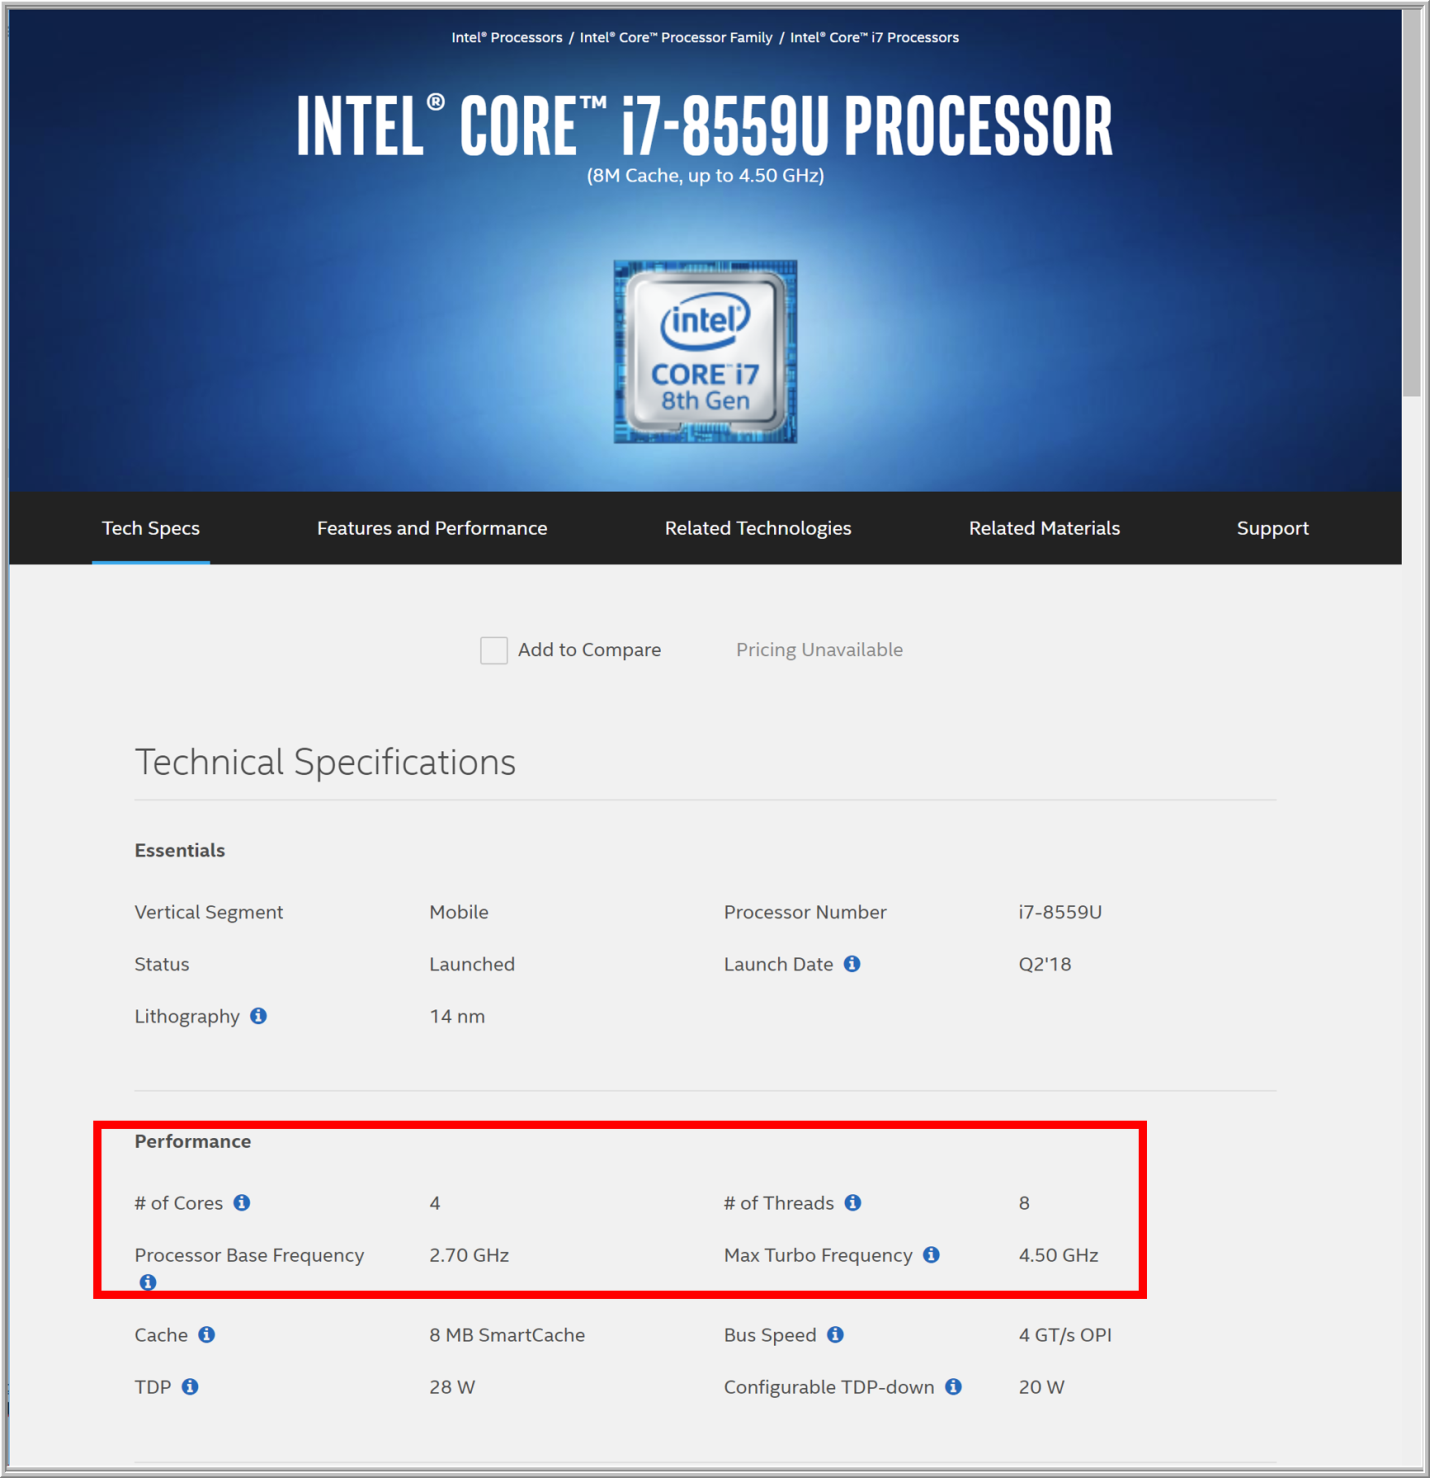This screenshot has height=1478, width=1430.
Task: Select the i7-8559U processor number value
Action: point(1060,912)
